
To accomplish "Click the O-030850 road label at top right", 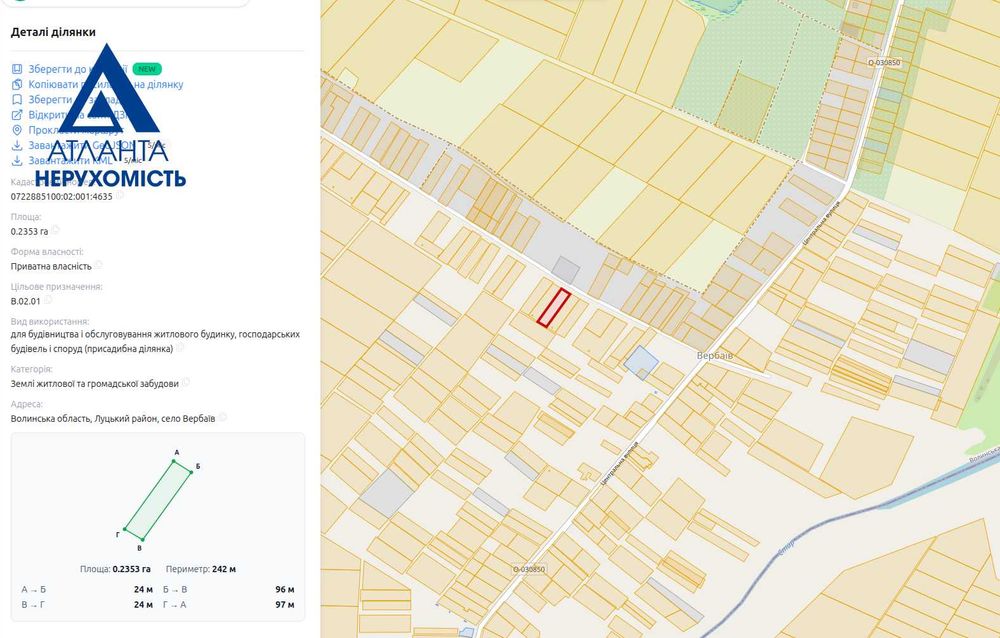I will click(884, 63).
